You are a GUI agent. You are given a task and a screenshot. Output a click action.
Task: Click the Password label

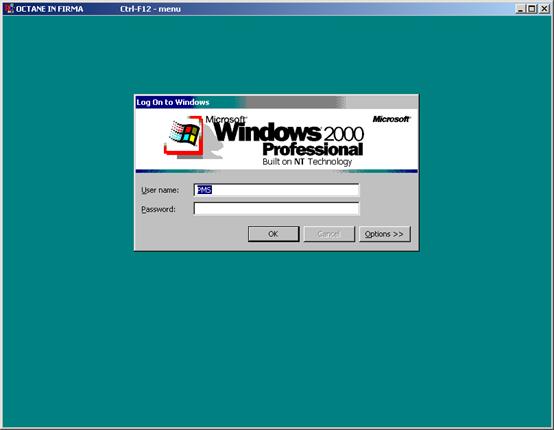pos(158,209)
